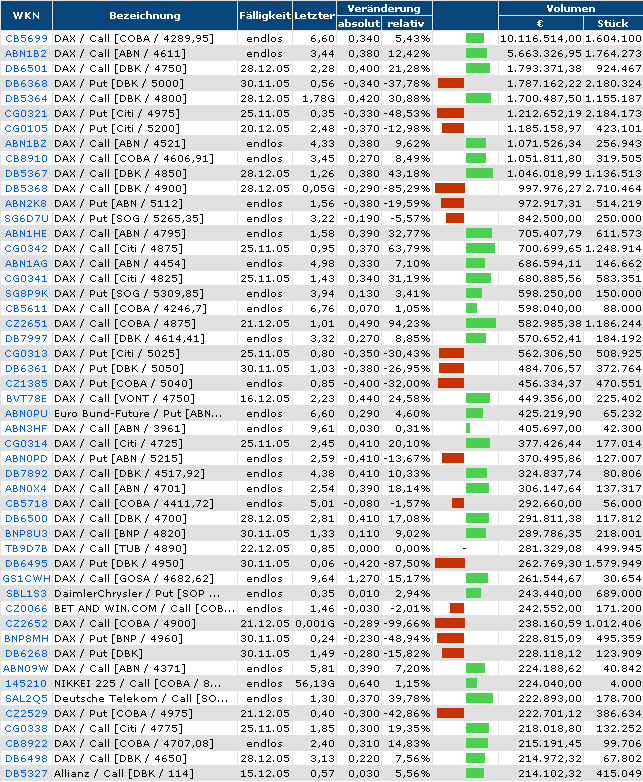The width and height of the screenshot is (643, 782).
Task: Click red change bar in DB6495 row
Action: pyautogui.click(x=450, y=564)
